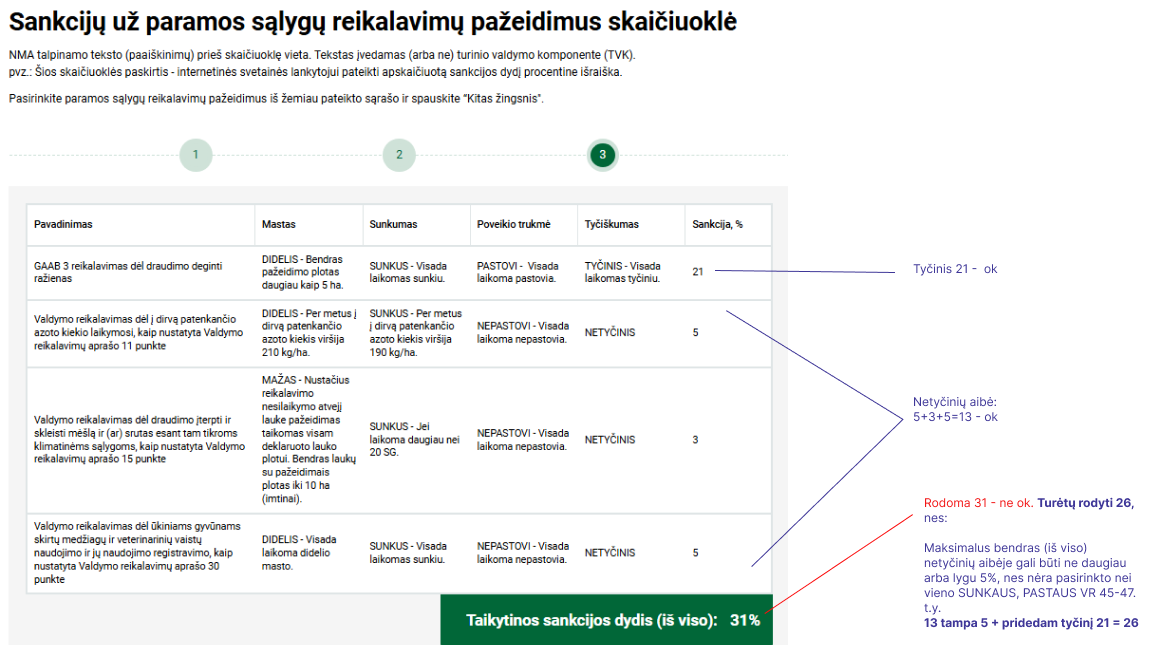This screenshot has height=645, width=1160.
Task: Go to step 2 in the wizard
Action: coord(399,155)
